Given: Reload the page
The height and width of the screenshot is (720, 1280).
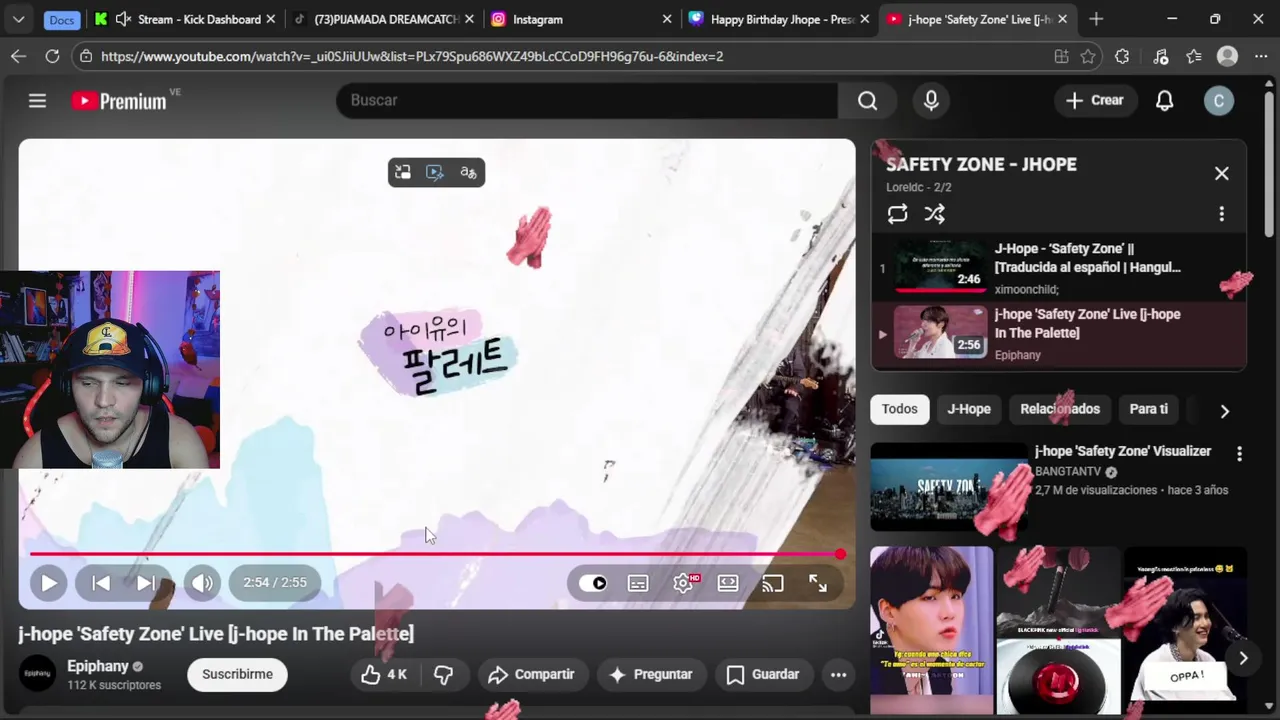Looking at the screenshot, I should 52,56.
